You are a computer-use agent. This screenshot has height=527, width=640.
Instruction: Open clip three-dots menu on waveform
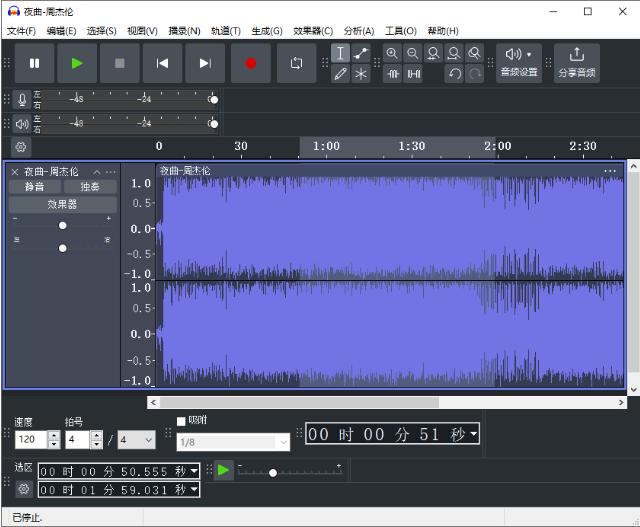[610, 171]
